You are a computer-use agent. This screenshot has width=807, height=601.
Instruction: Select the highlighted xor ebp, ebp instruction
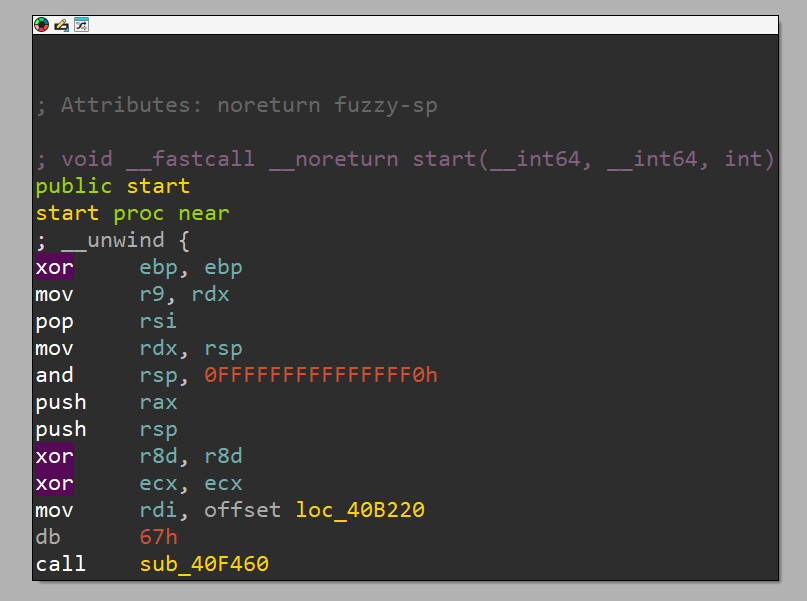[54, 267]
